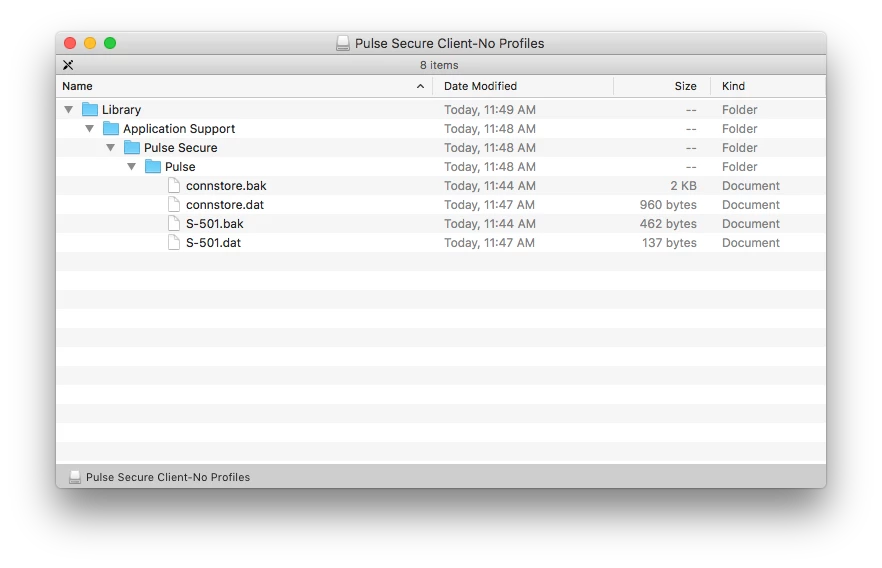Click the window title Pulse Secure Client-No Profiles

[449, 43]
